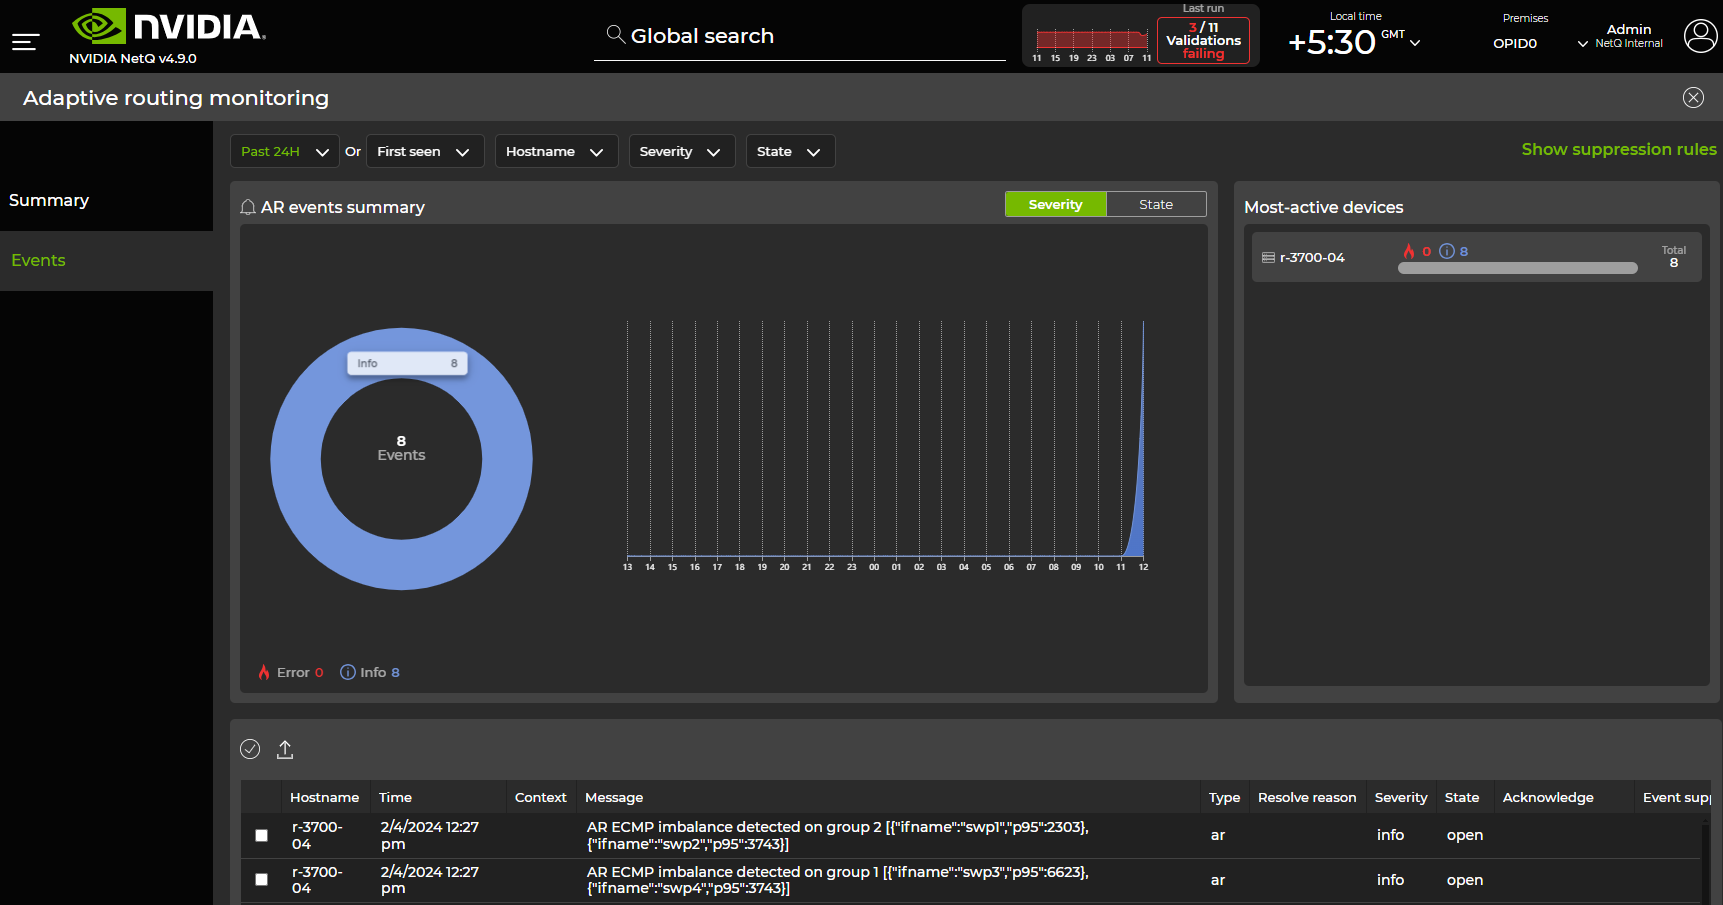
Task: Expand the Hostname filter dropdown
Action: [556, 151]
